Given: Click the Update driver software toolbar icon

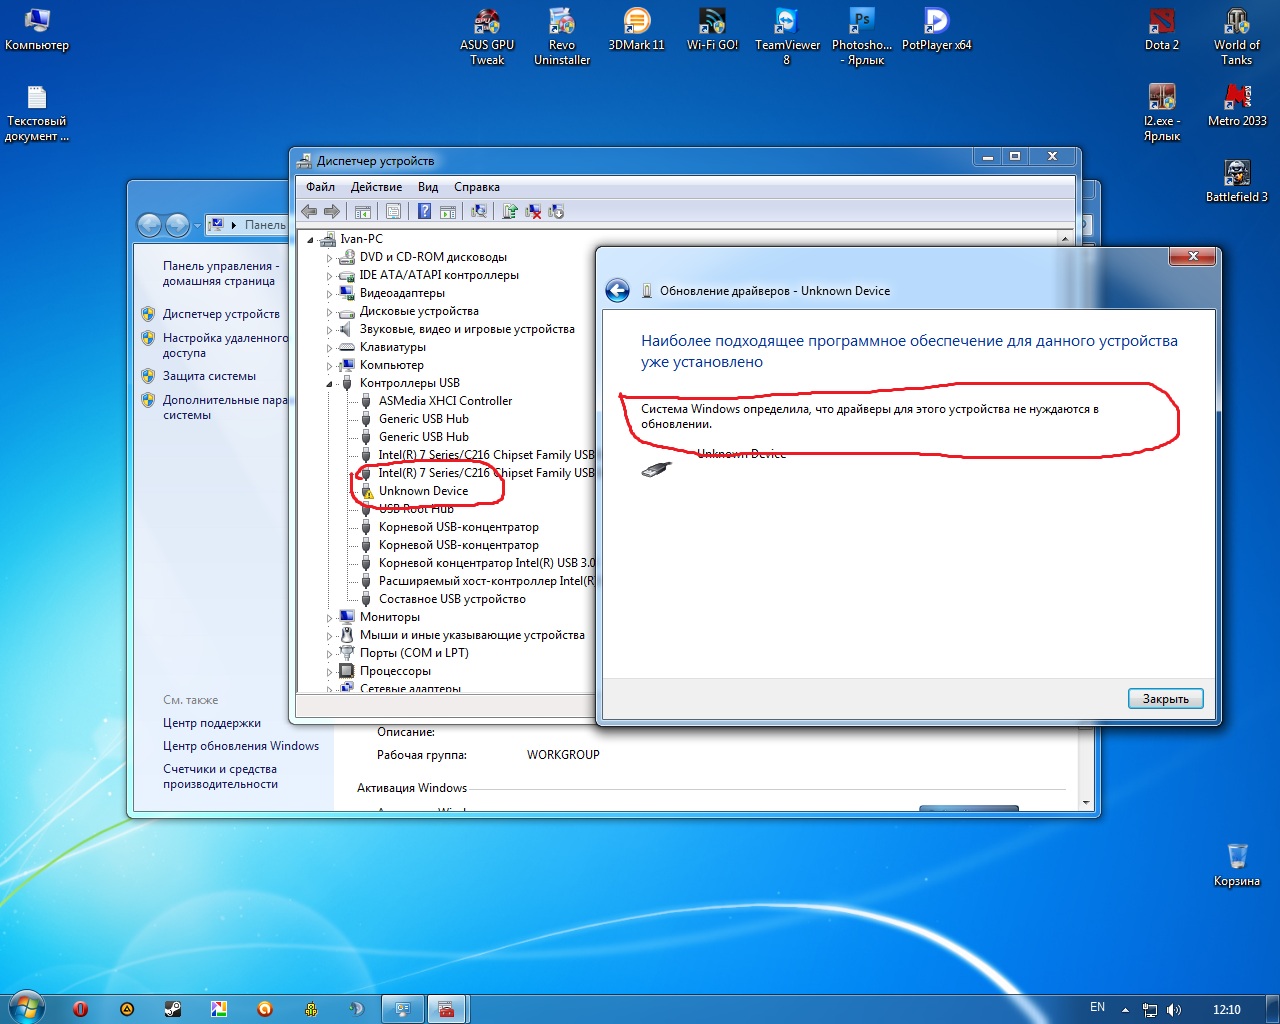Looking at the screenshot, I should (510, 211).
